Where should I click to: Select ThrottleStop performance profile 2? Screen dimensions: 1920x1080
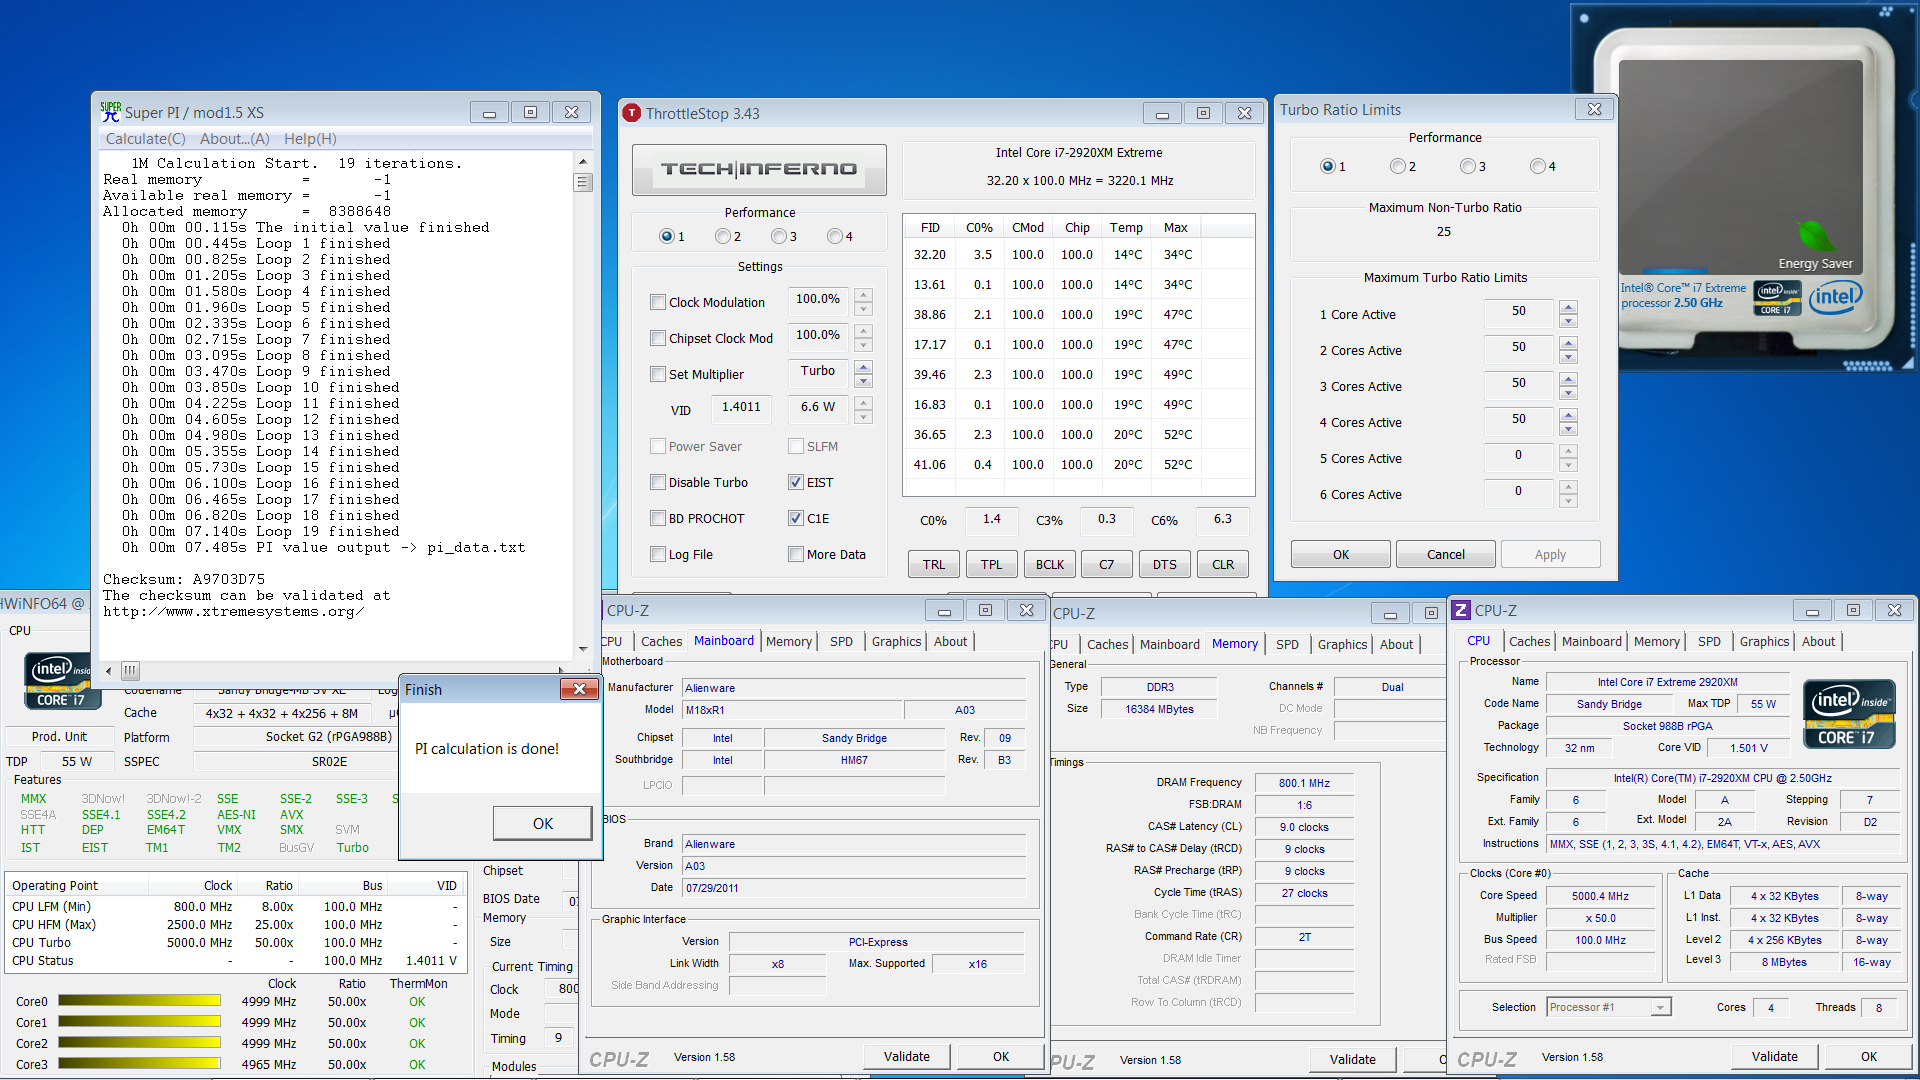(x=722, y=237)
